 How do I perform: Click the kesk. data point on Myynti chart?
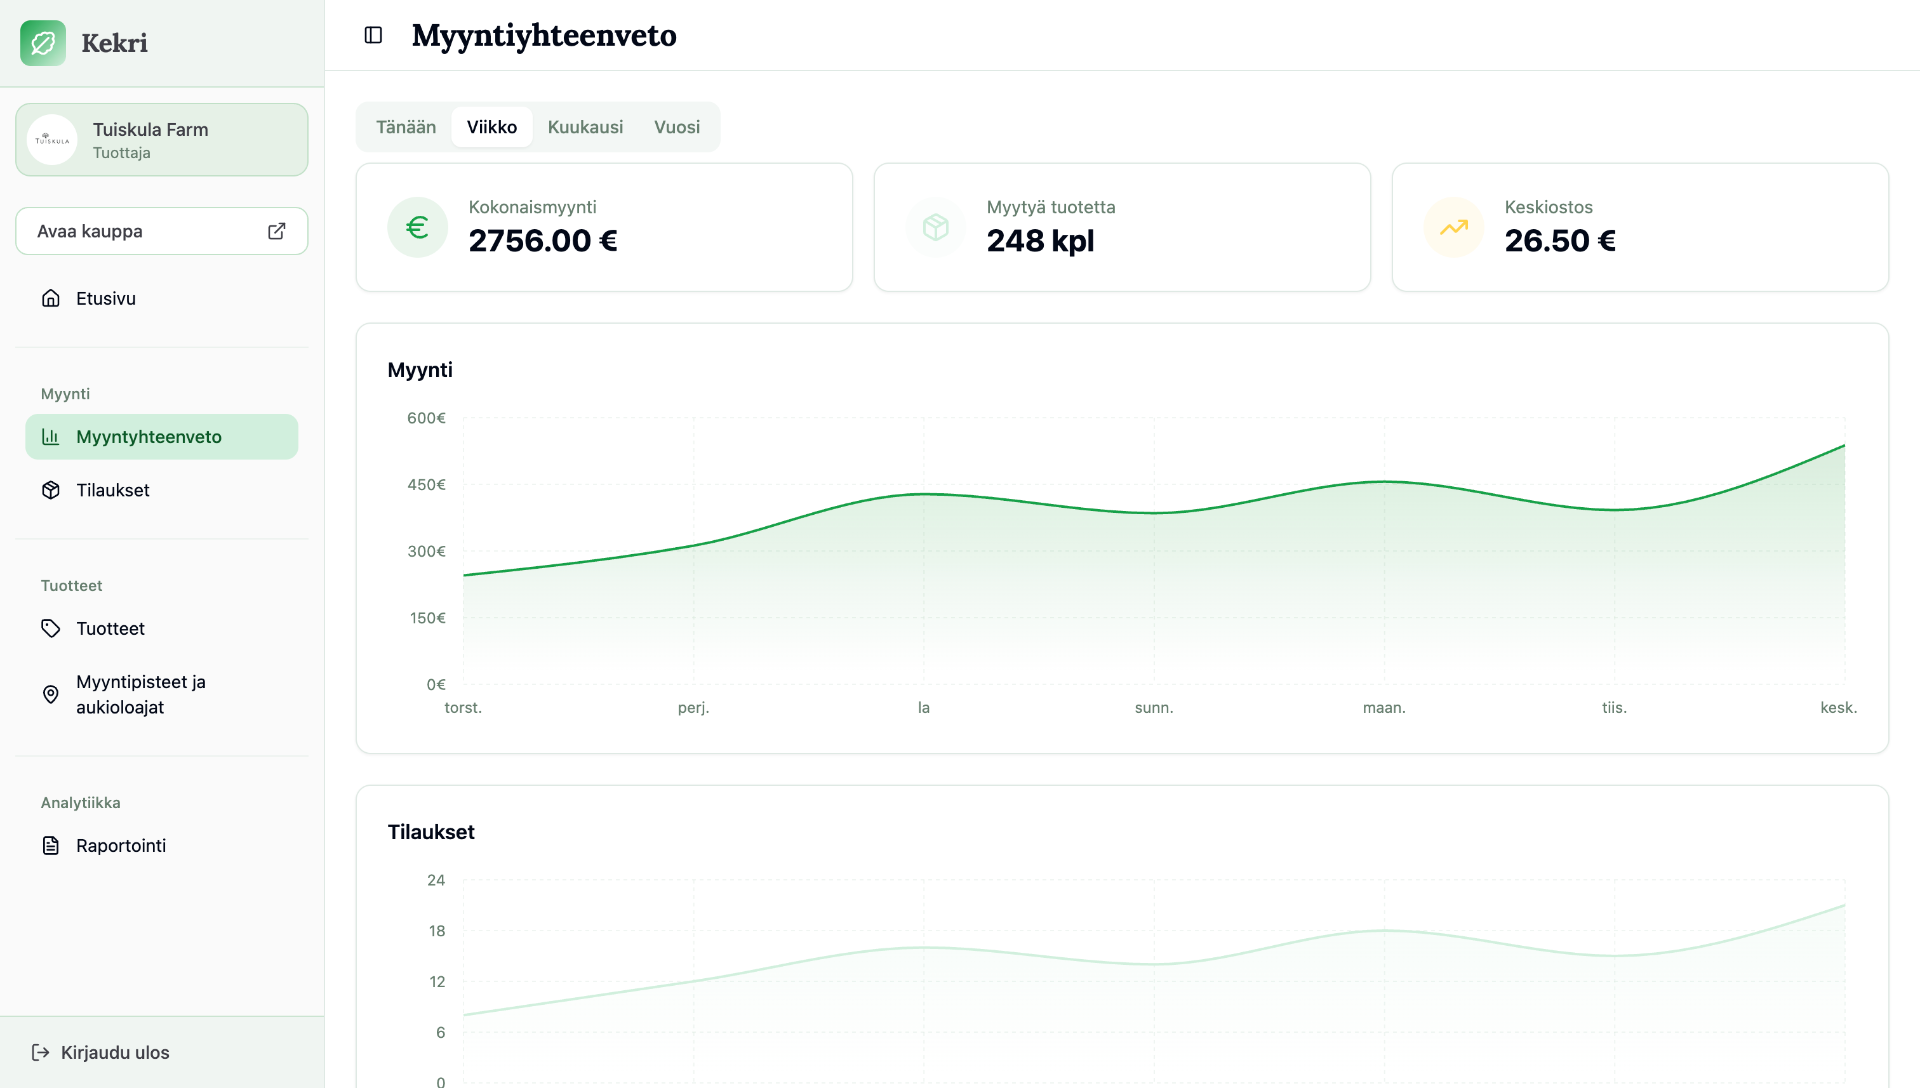[1844, 446]
